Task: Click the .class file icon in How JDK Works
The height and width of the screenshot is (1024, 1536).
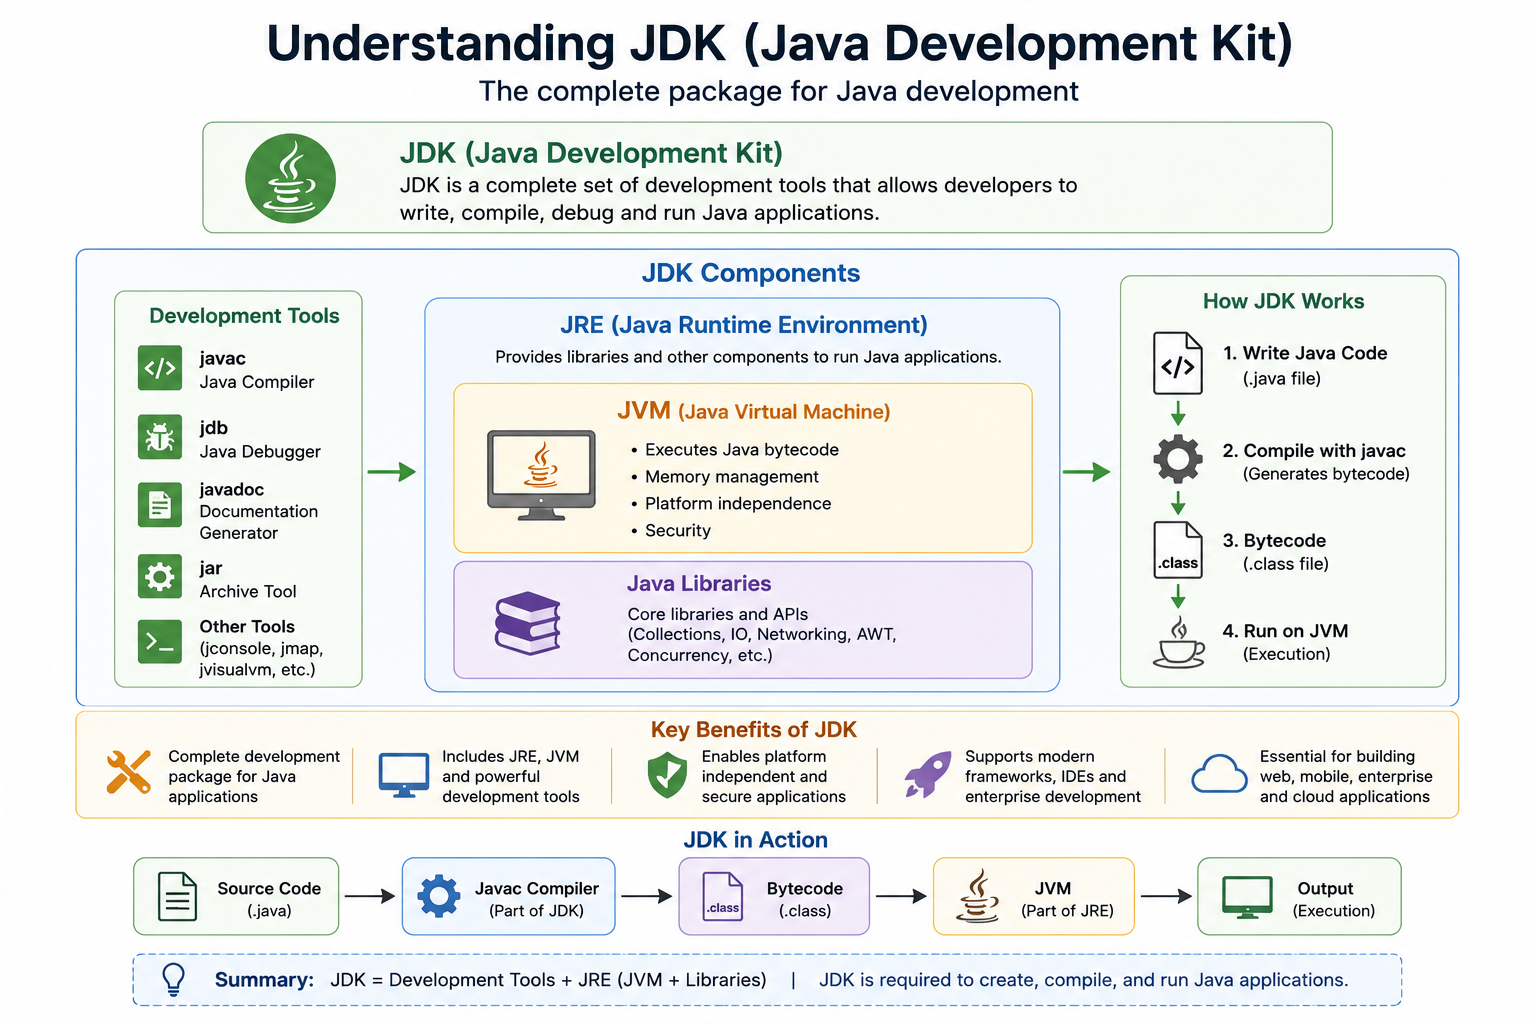Action: pos(1177,549)
